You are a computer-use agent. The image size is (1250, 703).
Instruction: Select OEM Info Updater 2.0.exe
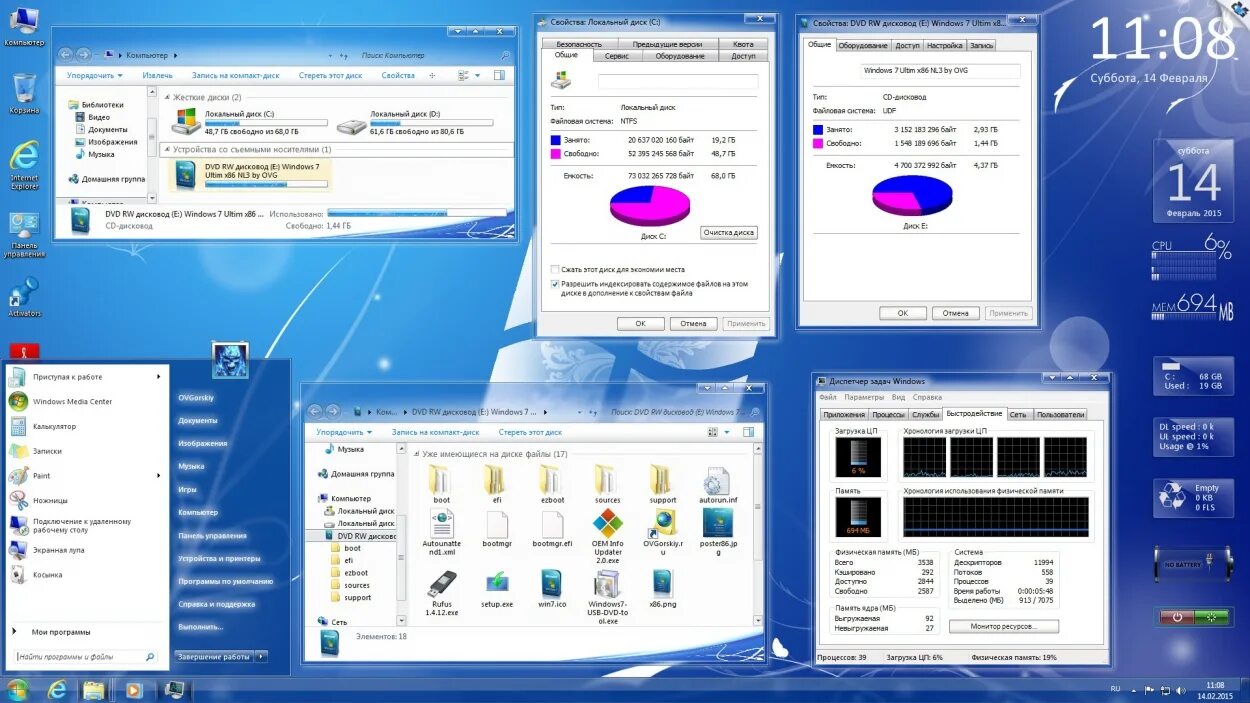pos(607,537)
